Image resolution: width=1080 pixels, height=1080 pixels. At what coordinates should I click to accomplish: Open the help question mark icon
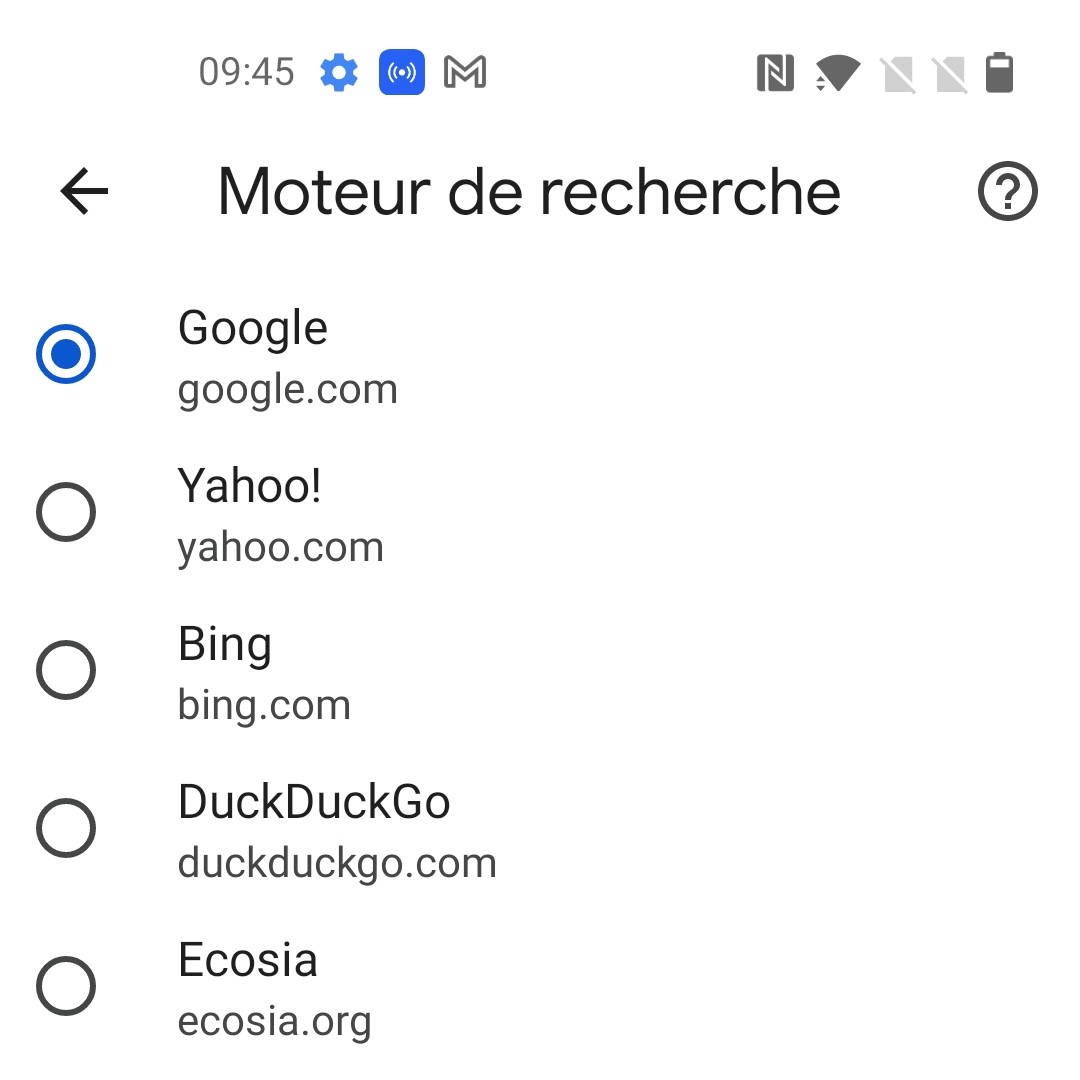coord(1007,191)
